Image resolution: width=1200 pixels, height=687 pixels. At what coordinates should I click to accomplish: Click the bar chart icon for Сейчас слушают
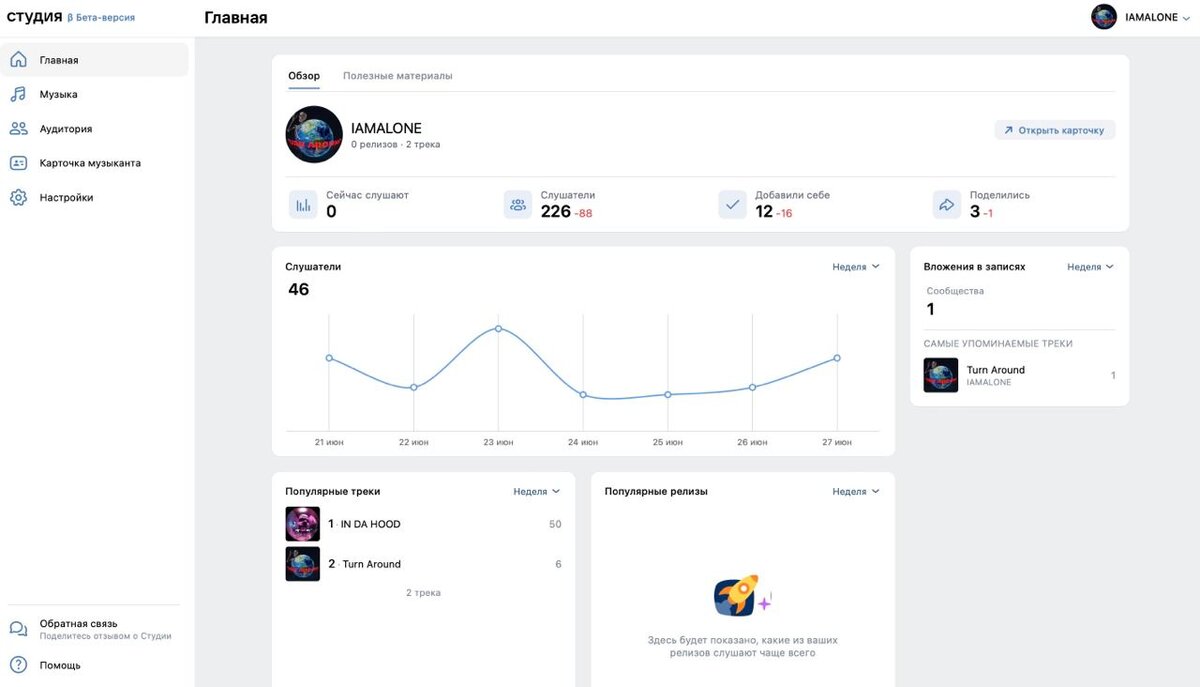click(303, 205)
